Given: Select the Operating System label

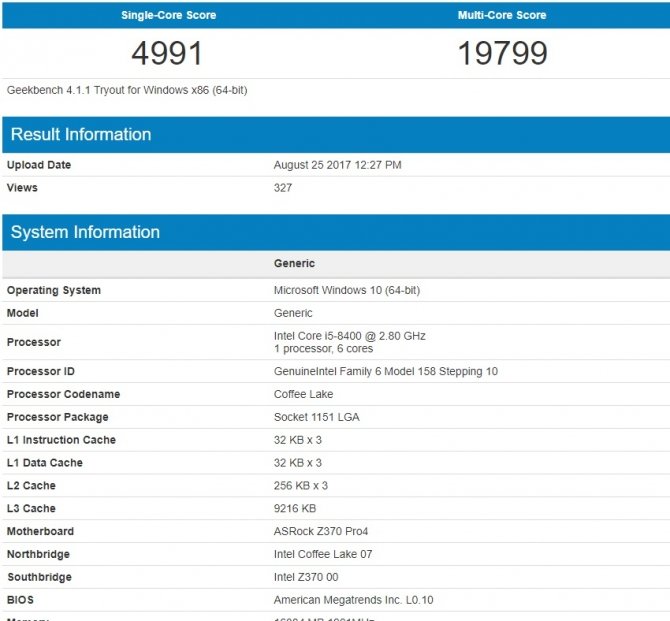Looking at the screenshot, I should 54,290.
